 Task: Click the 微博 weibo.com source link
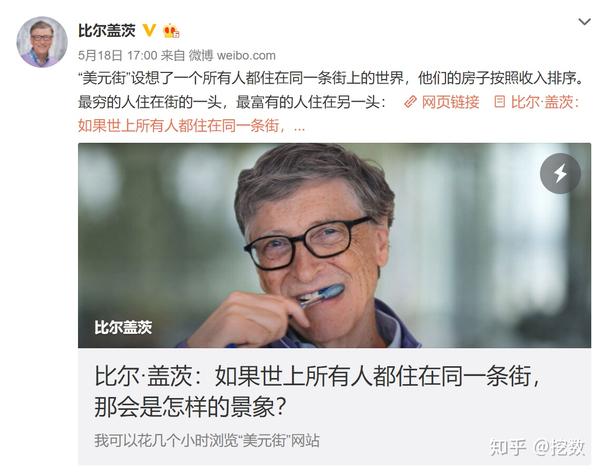[232, 56]
